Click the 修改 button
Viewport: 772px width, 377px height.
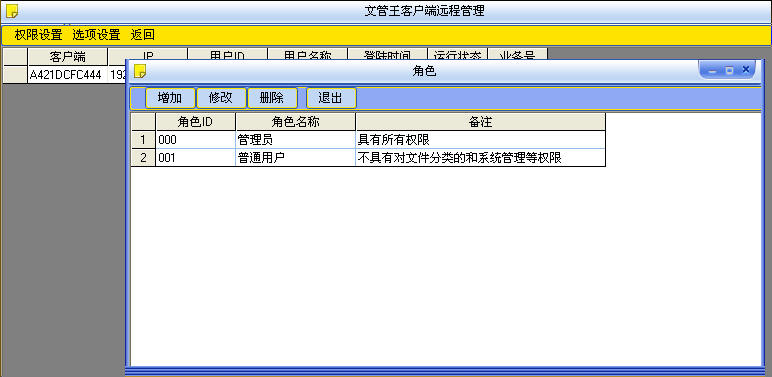(x=221, y=98)
